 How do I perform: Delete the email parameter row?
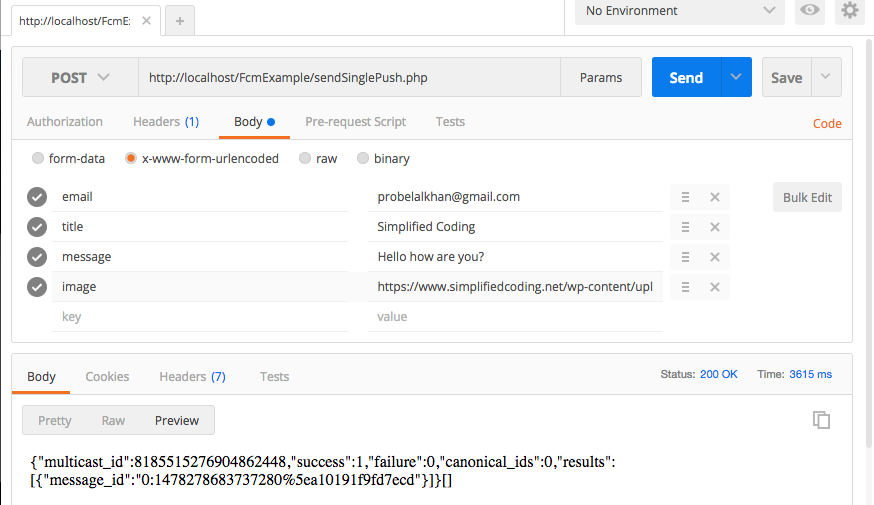715,197
